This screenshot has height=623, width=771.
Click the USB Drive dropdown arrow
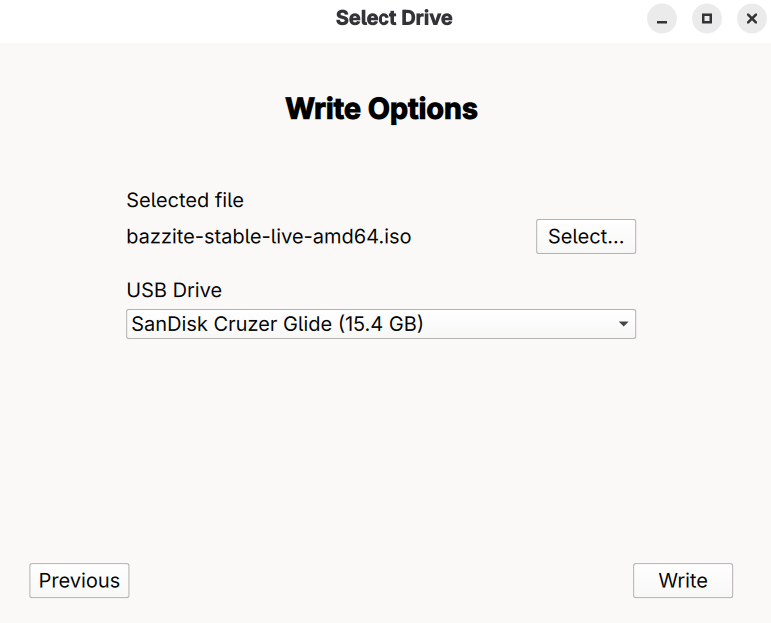click(x=623, y=324)
